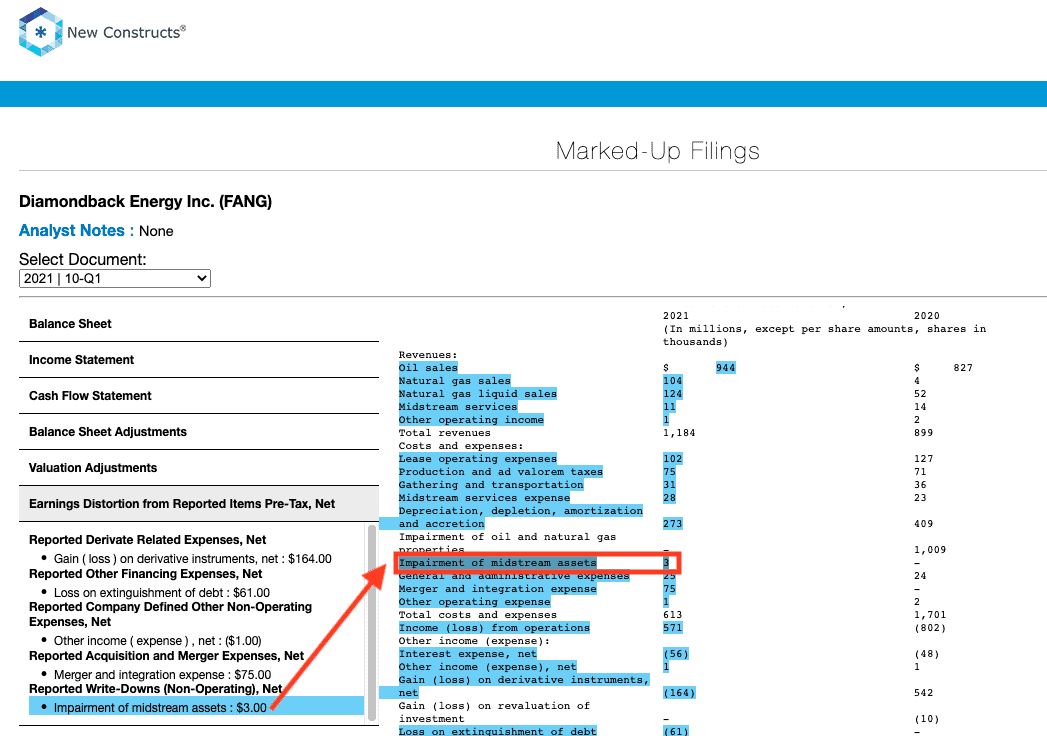The height and width of the screenshot is (736, 1047).
Task: Click the highlighted (164) derivative loss value
Action: (x=679, y=693)
